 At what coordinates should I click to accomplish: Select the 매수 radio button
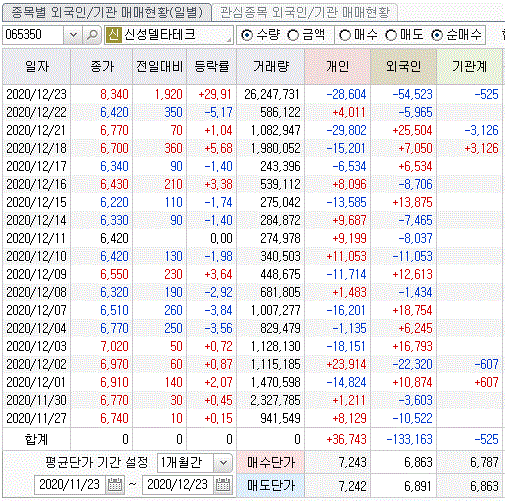tap(345, 35)
